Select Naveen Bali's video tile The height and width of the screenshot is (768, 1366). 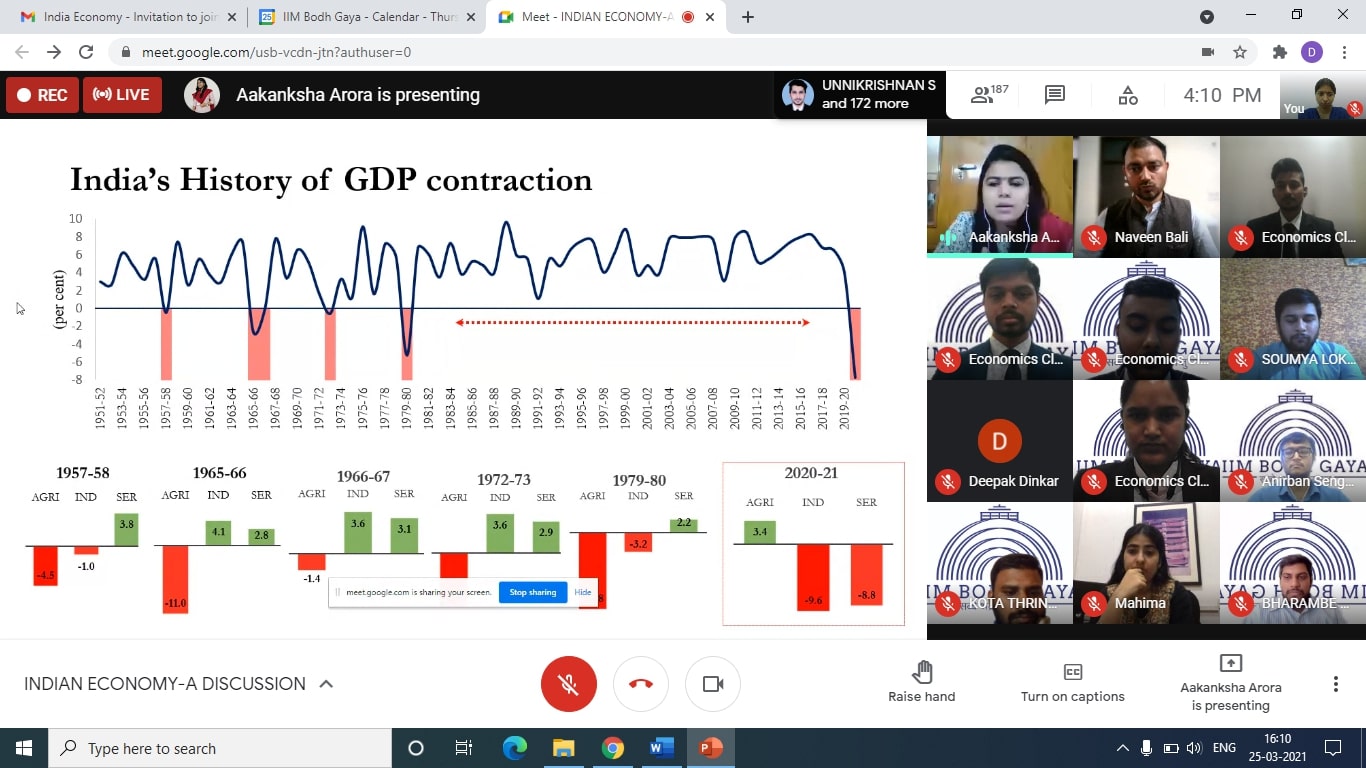pyautogui.click(x=1146, y=196)
